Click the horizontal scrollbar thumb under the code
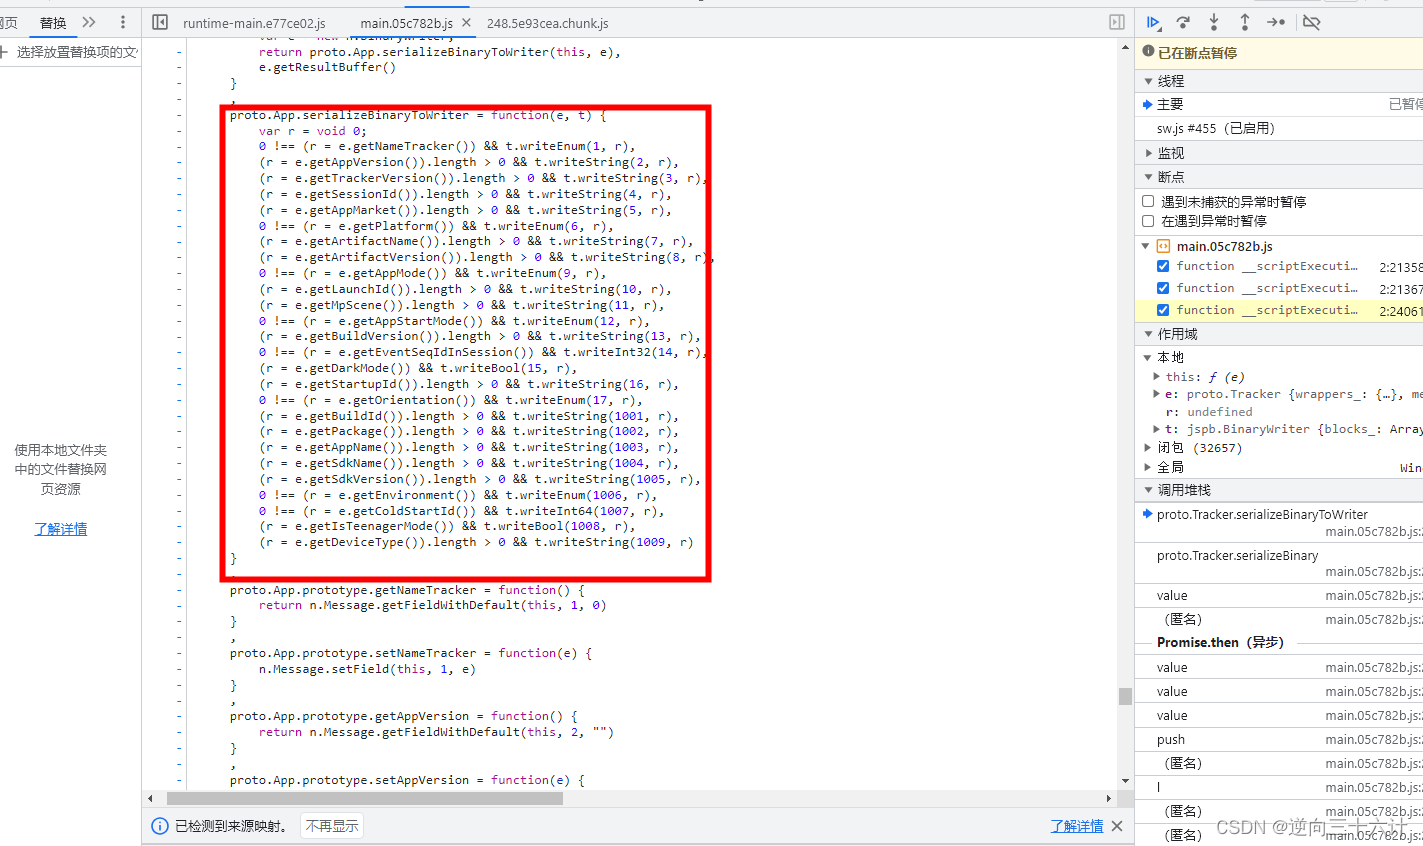The width and height of the screenshot is (1423, 846). pyautogui.click(x=365, y=798)
